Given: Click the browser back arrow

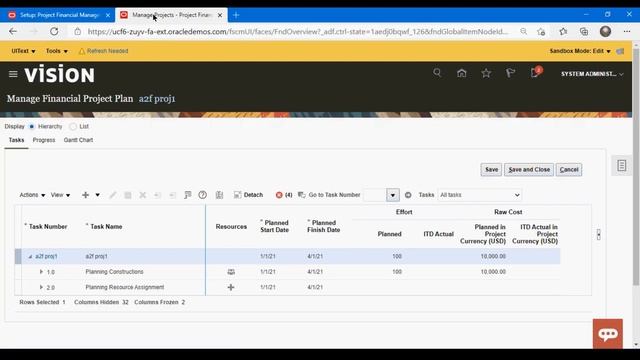Looking at the screenshot, I should click(x=13, y=31).
